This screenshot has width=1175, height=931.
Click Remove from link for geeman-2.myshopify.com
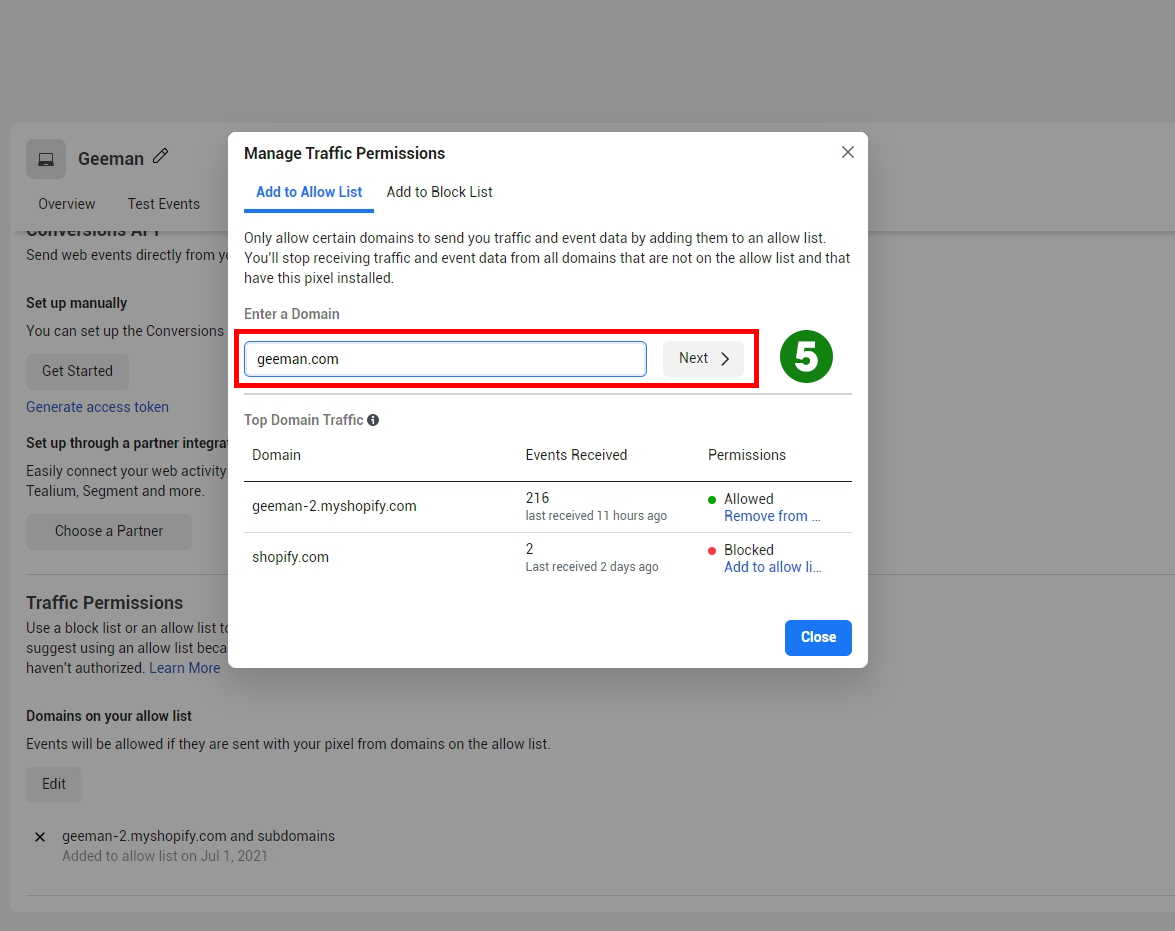click(x=772, y=516)
